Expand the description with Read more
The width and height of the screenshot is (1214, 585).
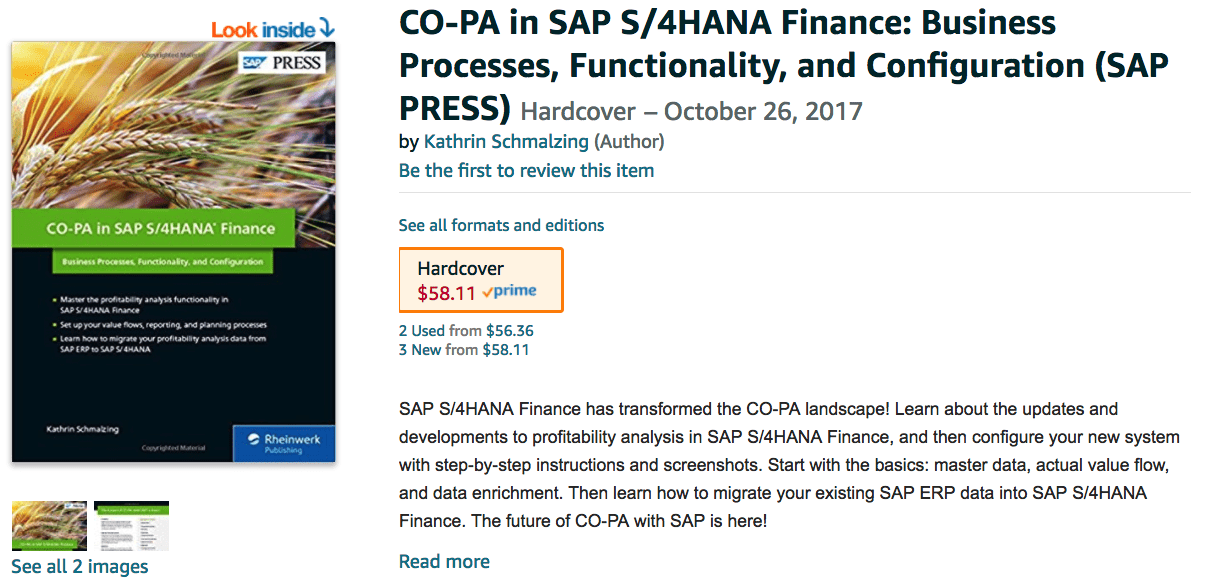point(444,562)
